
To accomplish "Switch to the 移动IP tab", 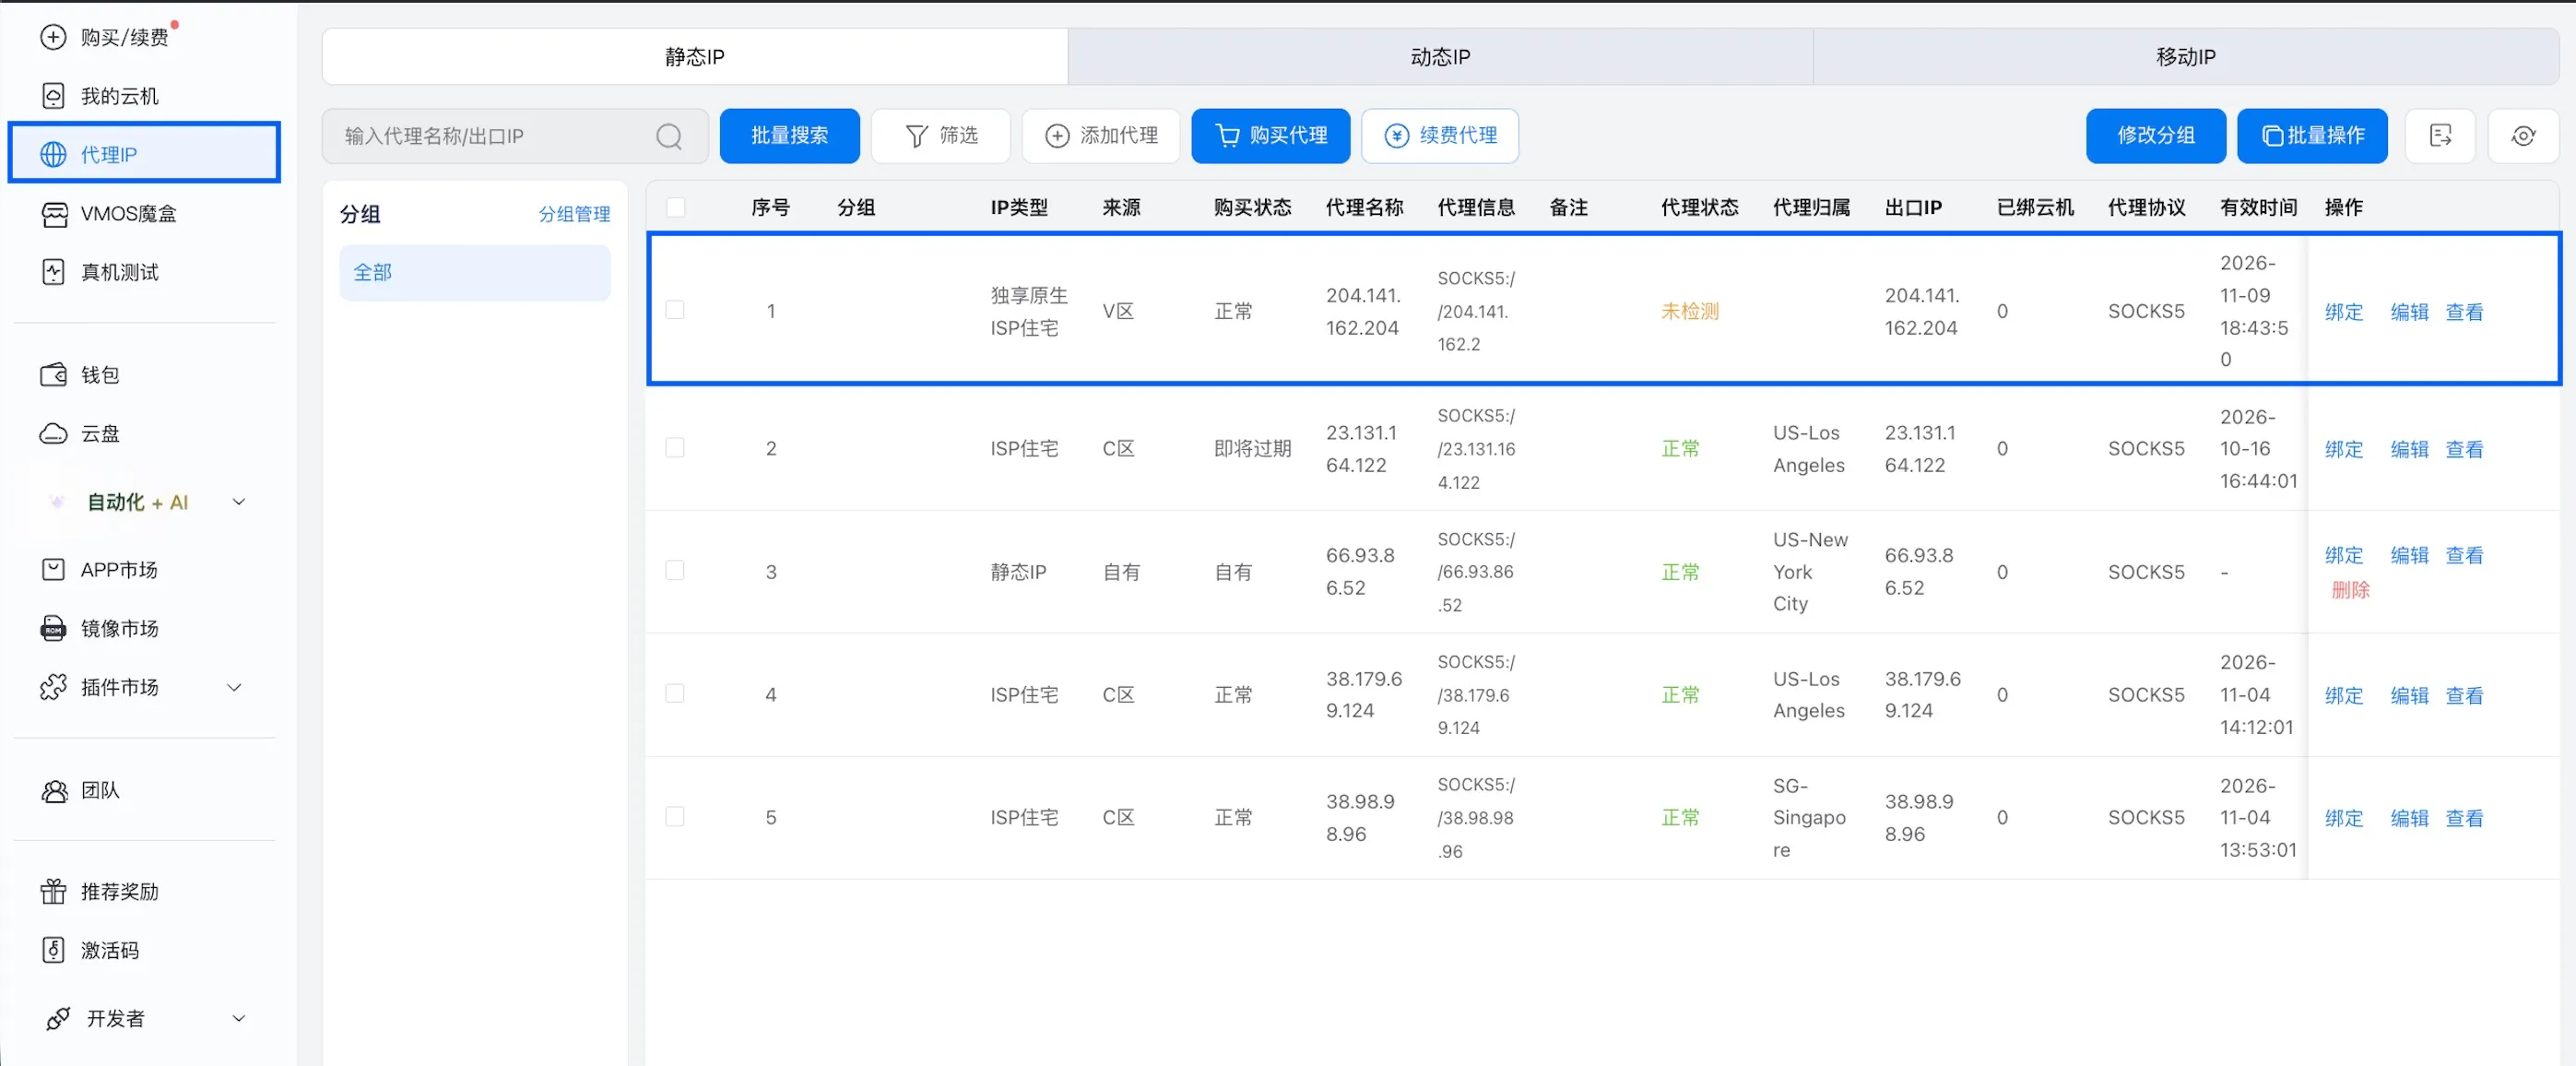I will coord(2186,57).
